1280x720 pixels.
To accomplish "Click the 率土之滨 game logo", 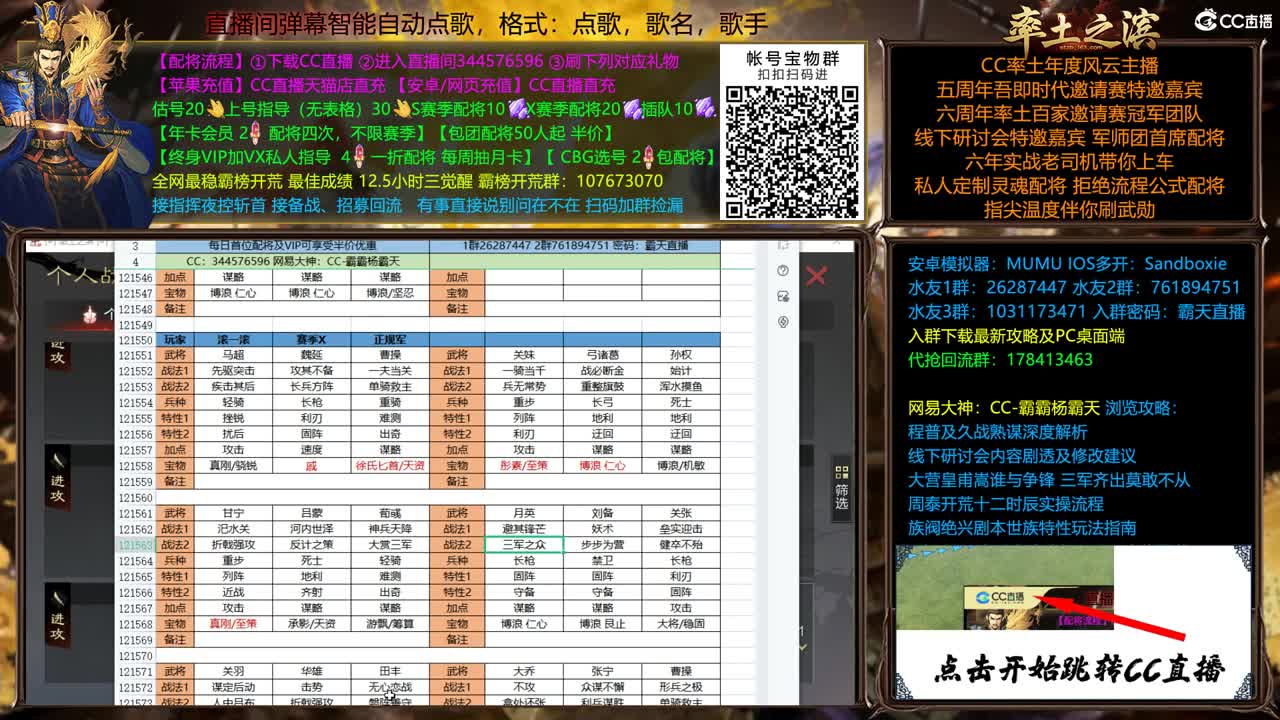I will click(1081, 28).
